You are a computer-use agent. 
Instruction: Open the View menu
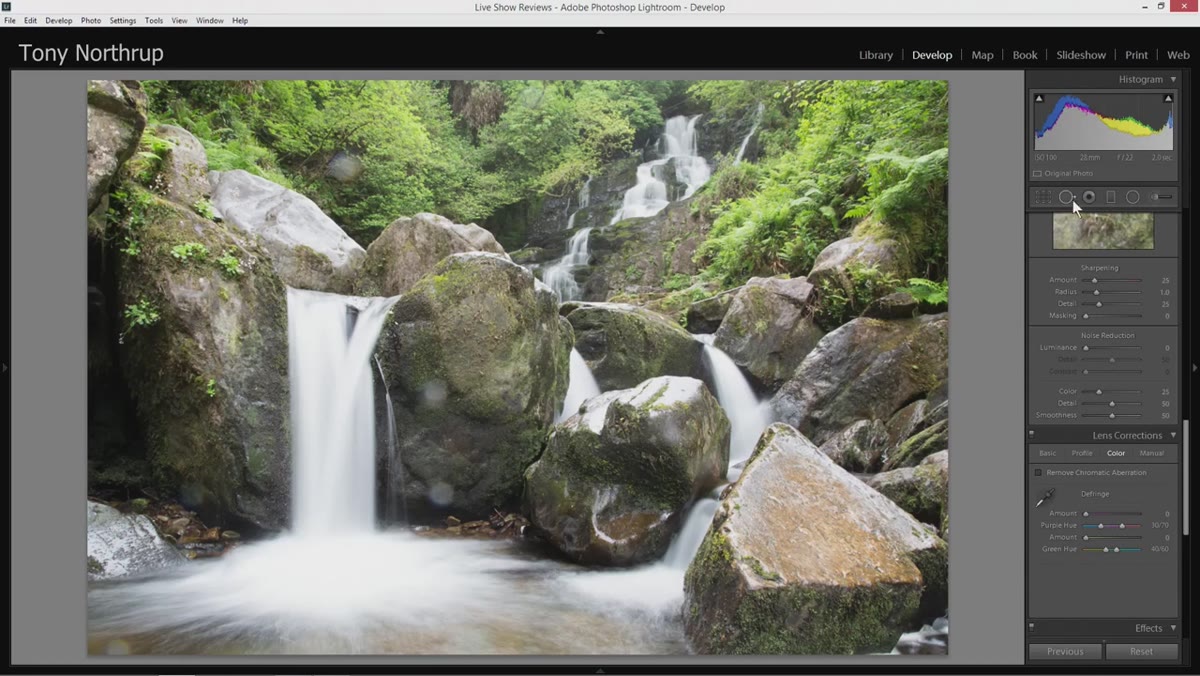pyautogui.click(x=180, y=20)
